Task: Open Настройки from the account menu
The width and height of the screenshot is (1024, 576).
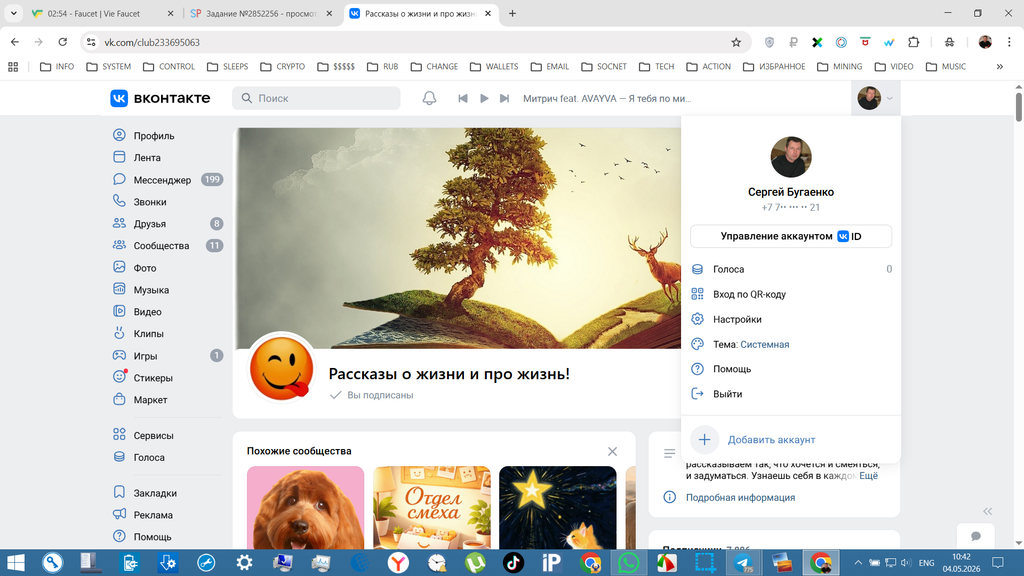Action: [x=791, y=319]
